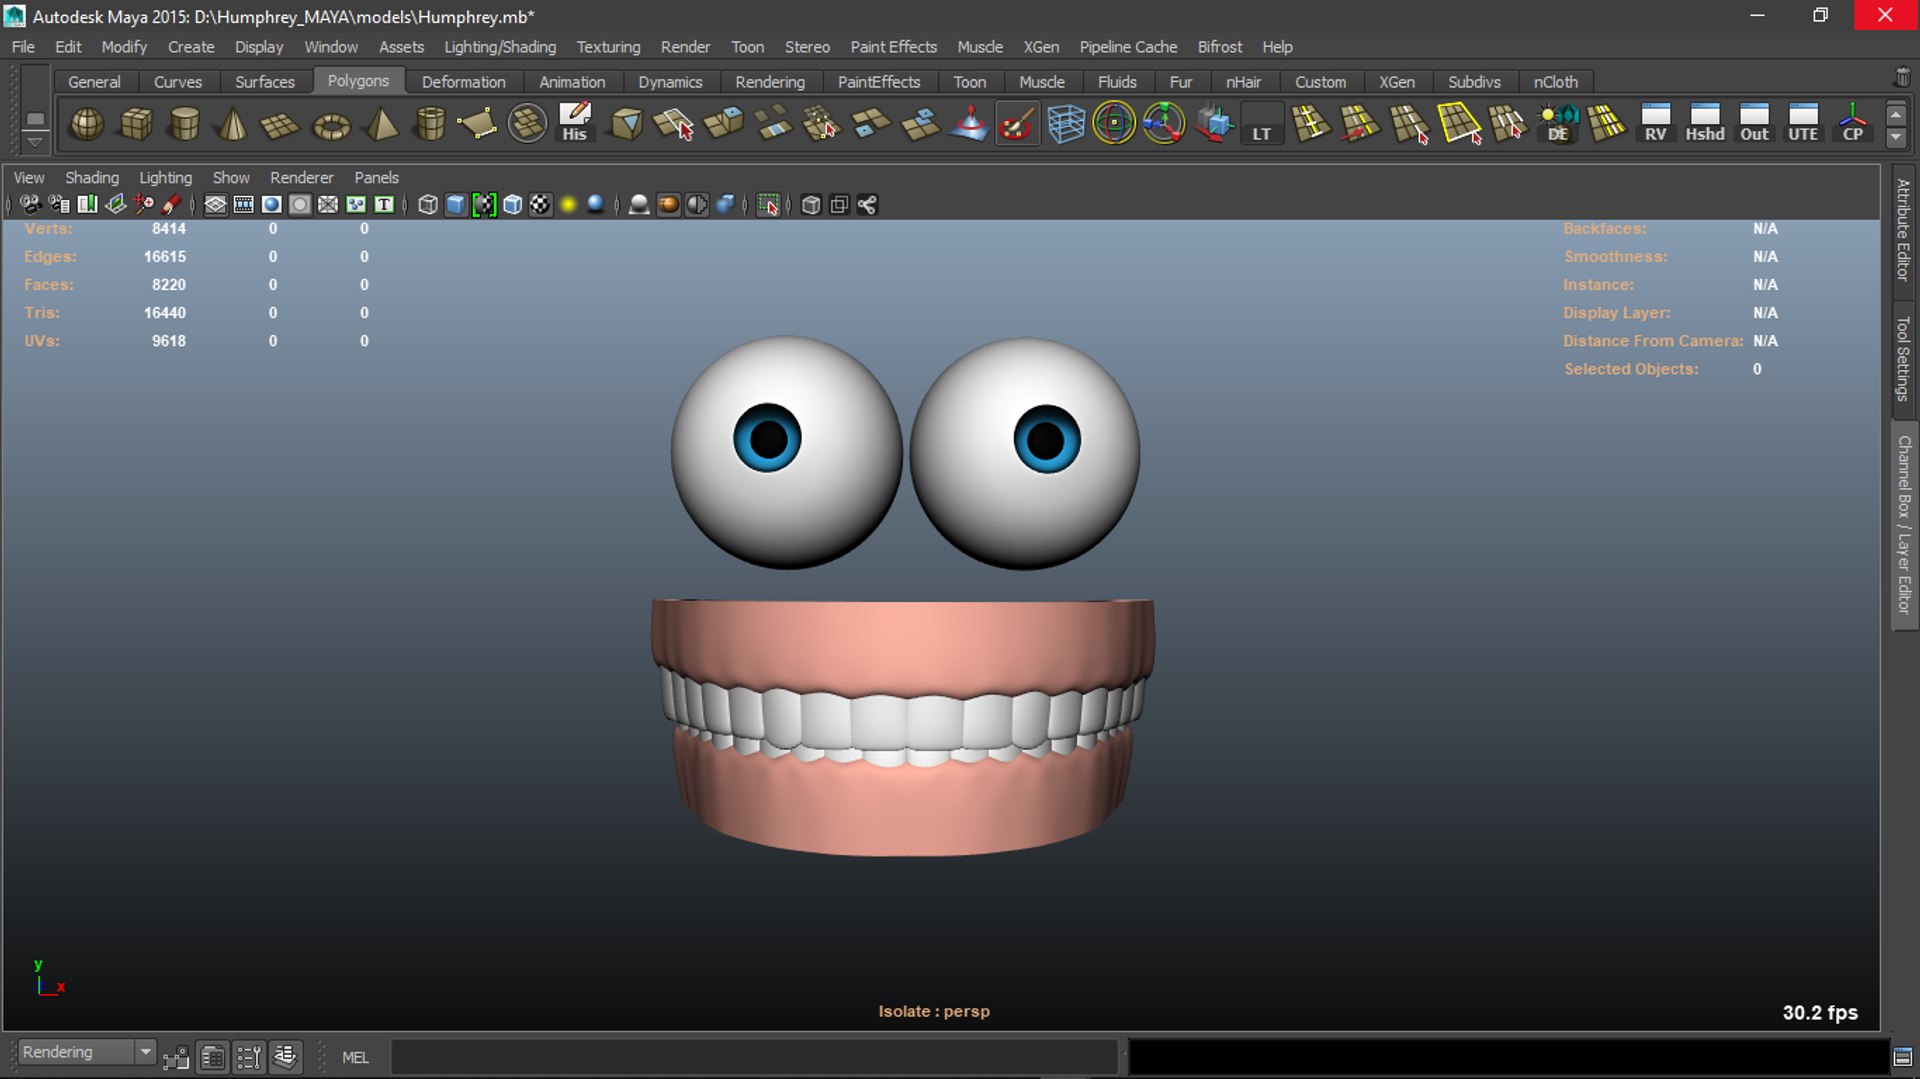The width and height of the screenshot is (1920, 1079).
Task: Click the CP center pivot shelf button
Action: 1852,124
